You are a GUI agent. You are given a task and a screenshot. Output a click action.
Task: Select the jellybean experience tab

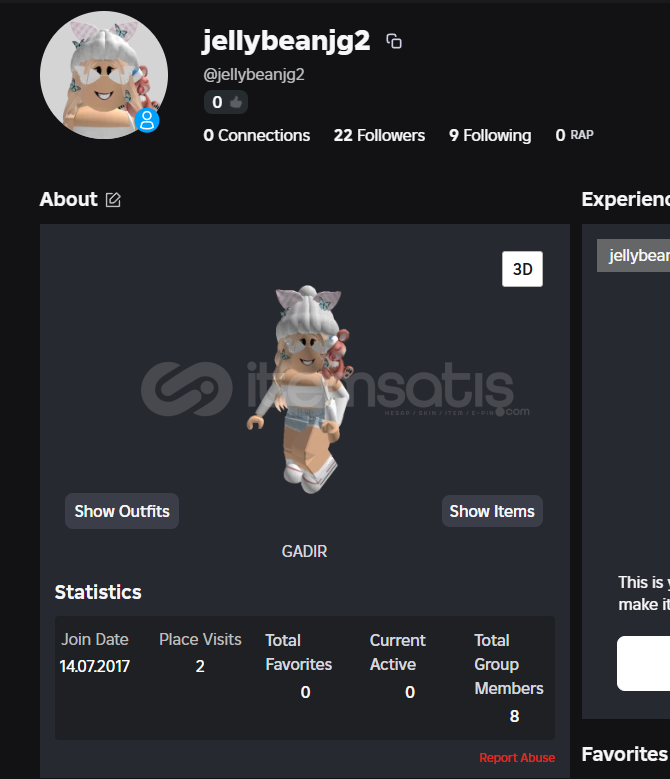(634, 255)
